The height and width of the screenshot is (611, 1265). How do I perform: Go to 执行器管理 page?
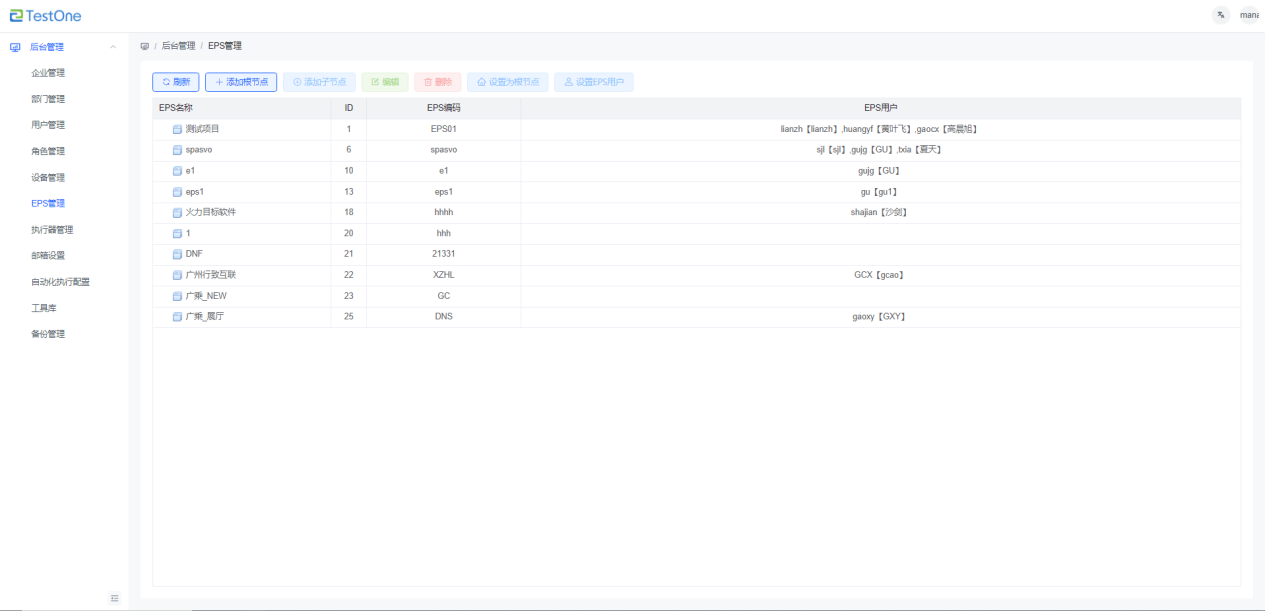click(x=52, y=230)
